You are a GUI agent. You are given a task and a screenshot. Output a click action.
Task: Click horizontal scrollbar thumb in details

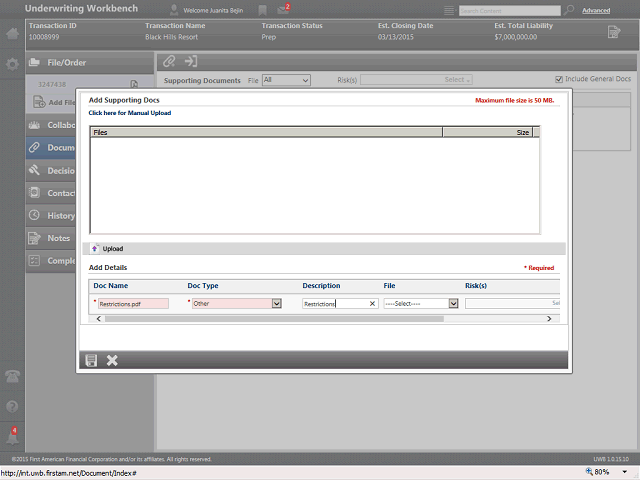[274, 319]
